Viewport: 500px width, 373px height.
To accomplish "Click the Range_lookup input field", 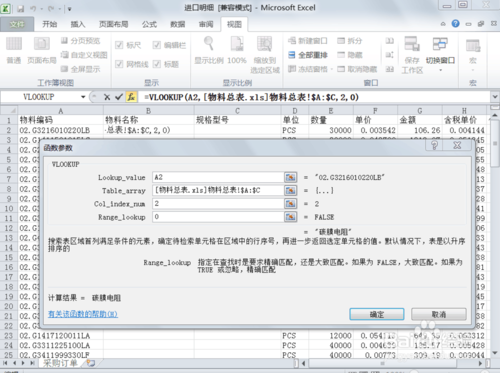I will [218, 217].
